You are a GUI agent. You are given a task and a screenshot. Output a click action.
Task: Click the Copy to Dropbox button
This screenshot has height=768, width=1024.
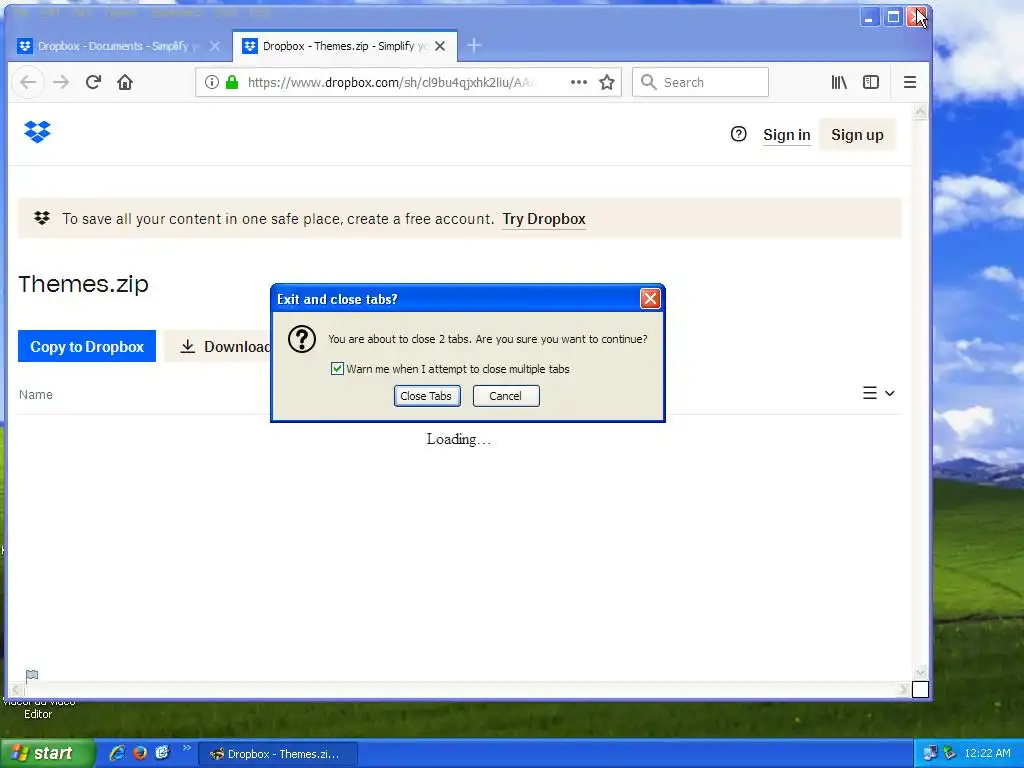coord(87,346)
